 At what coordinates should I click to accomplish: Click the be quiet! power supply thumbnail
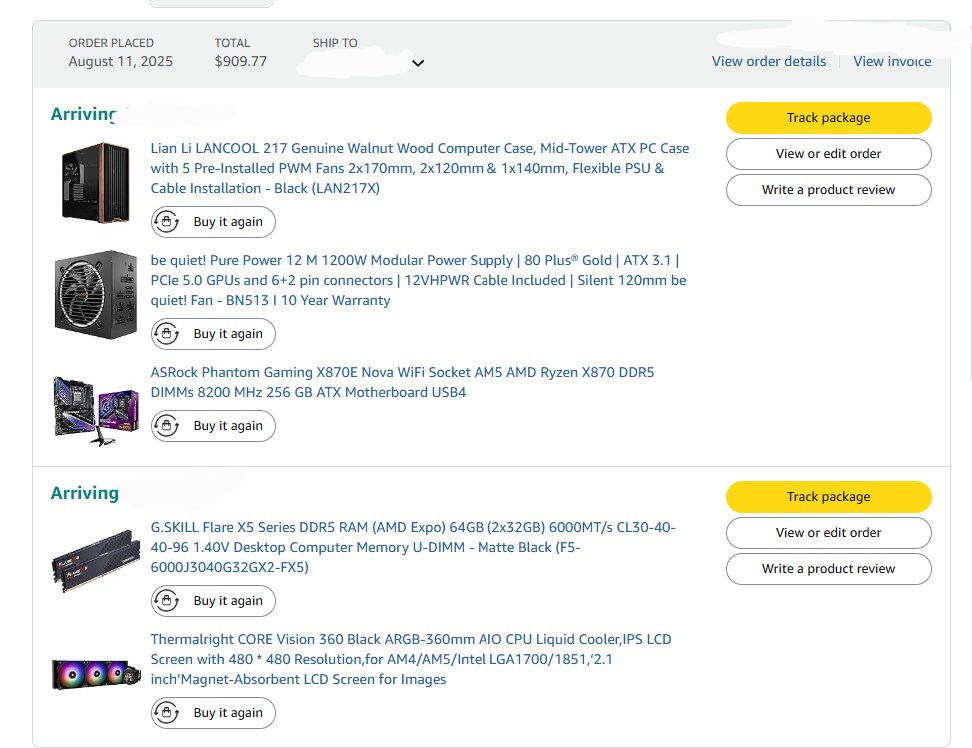95,294
